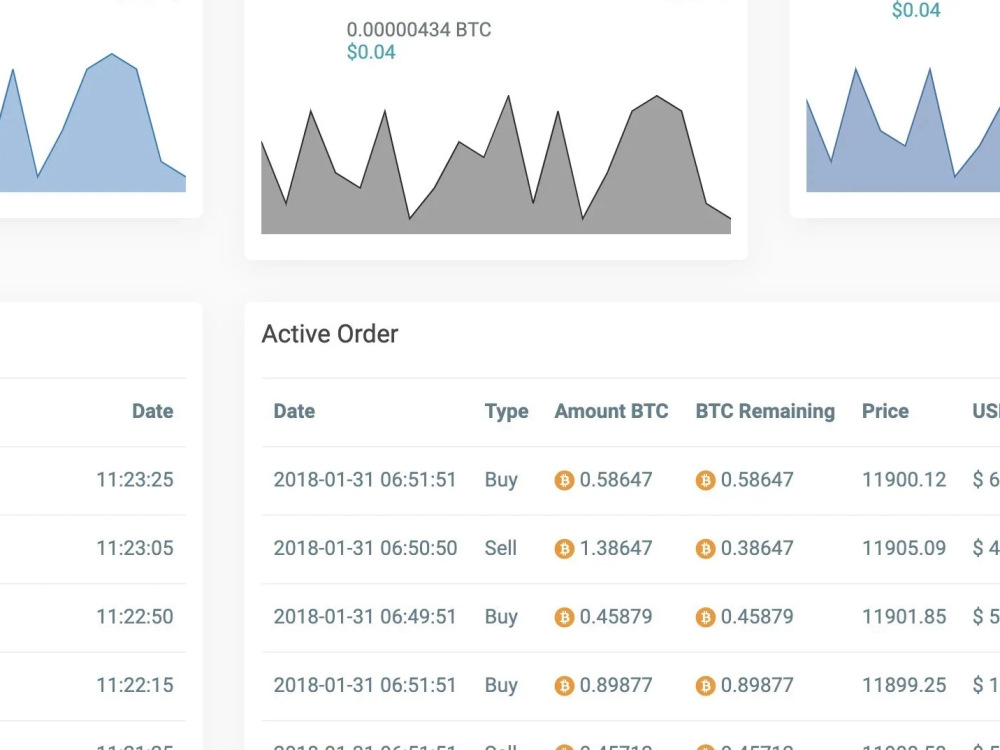1000x750 pixels.
Task: Select time 11:23:25 in left table
Action: (x=135, y=480)
